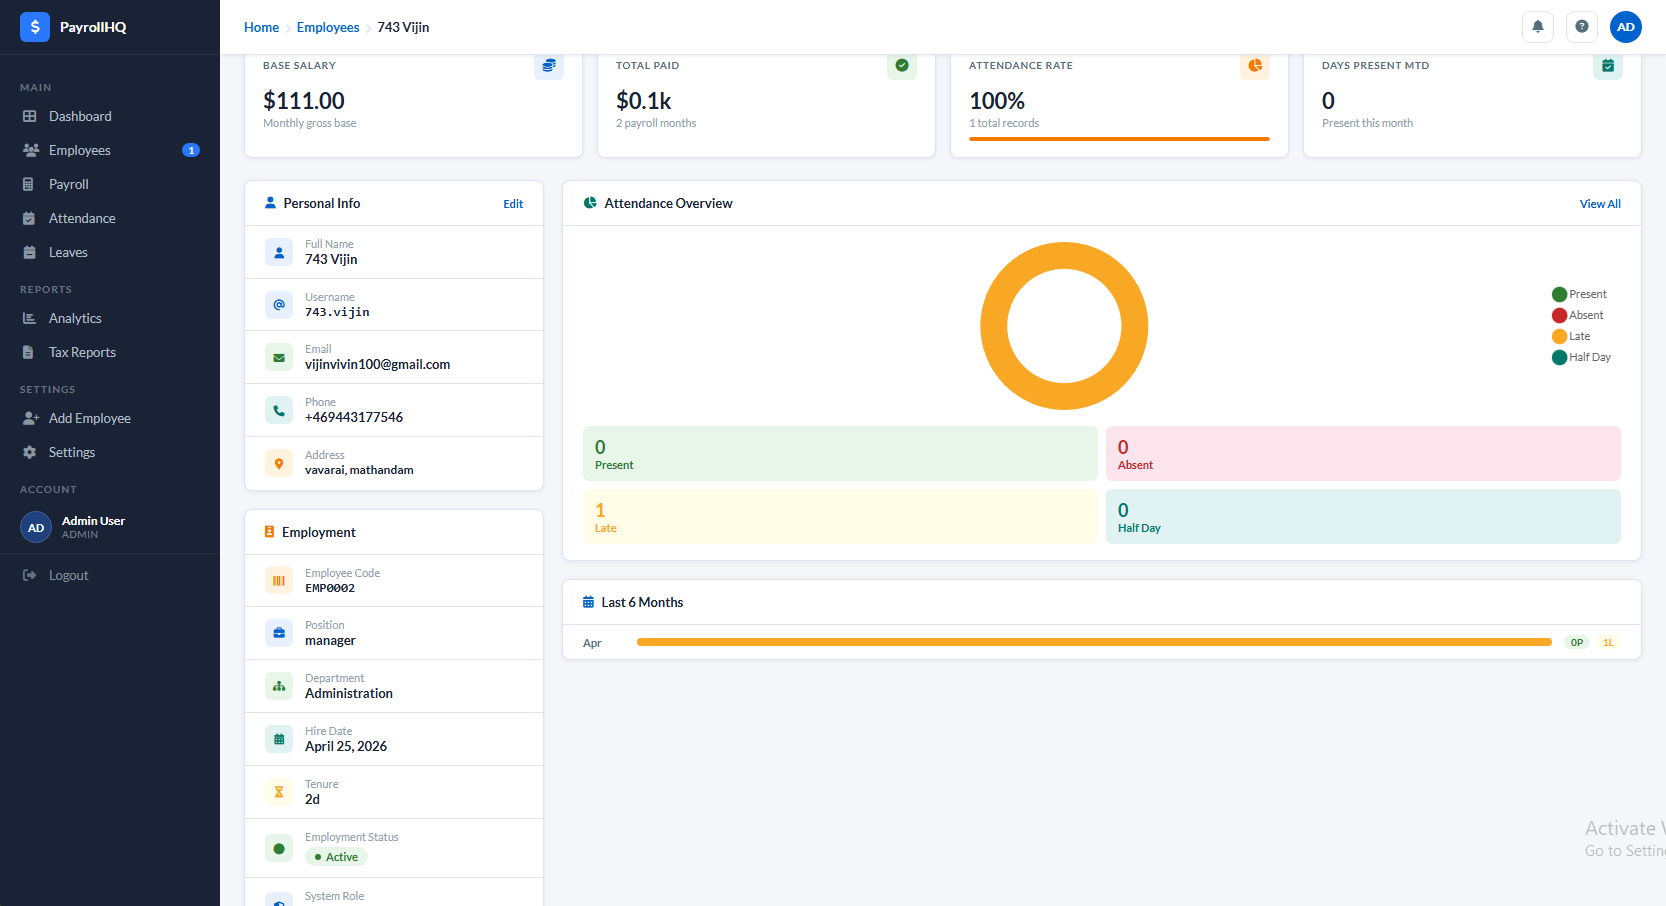Edit the Personal Info section

(x=513, y=204)
